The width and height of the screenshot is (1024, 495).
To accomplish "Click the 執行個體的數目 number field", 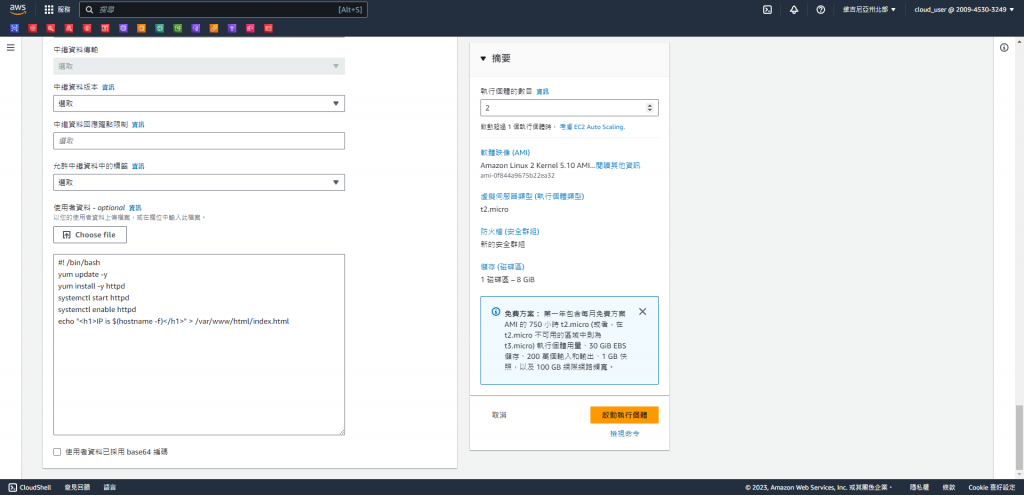I will [569, 108].
